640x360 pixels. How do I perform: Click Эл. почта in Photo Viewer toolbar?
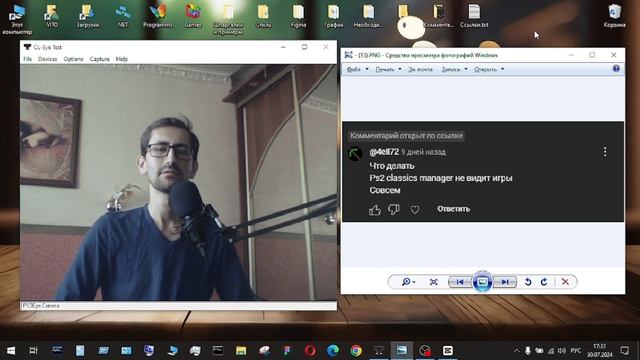click(420, 69)
